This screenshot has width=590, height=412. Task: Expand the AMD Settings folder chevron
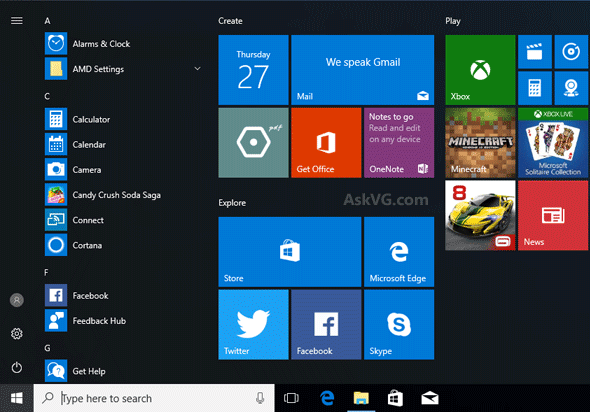(x=197, y=68)
